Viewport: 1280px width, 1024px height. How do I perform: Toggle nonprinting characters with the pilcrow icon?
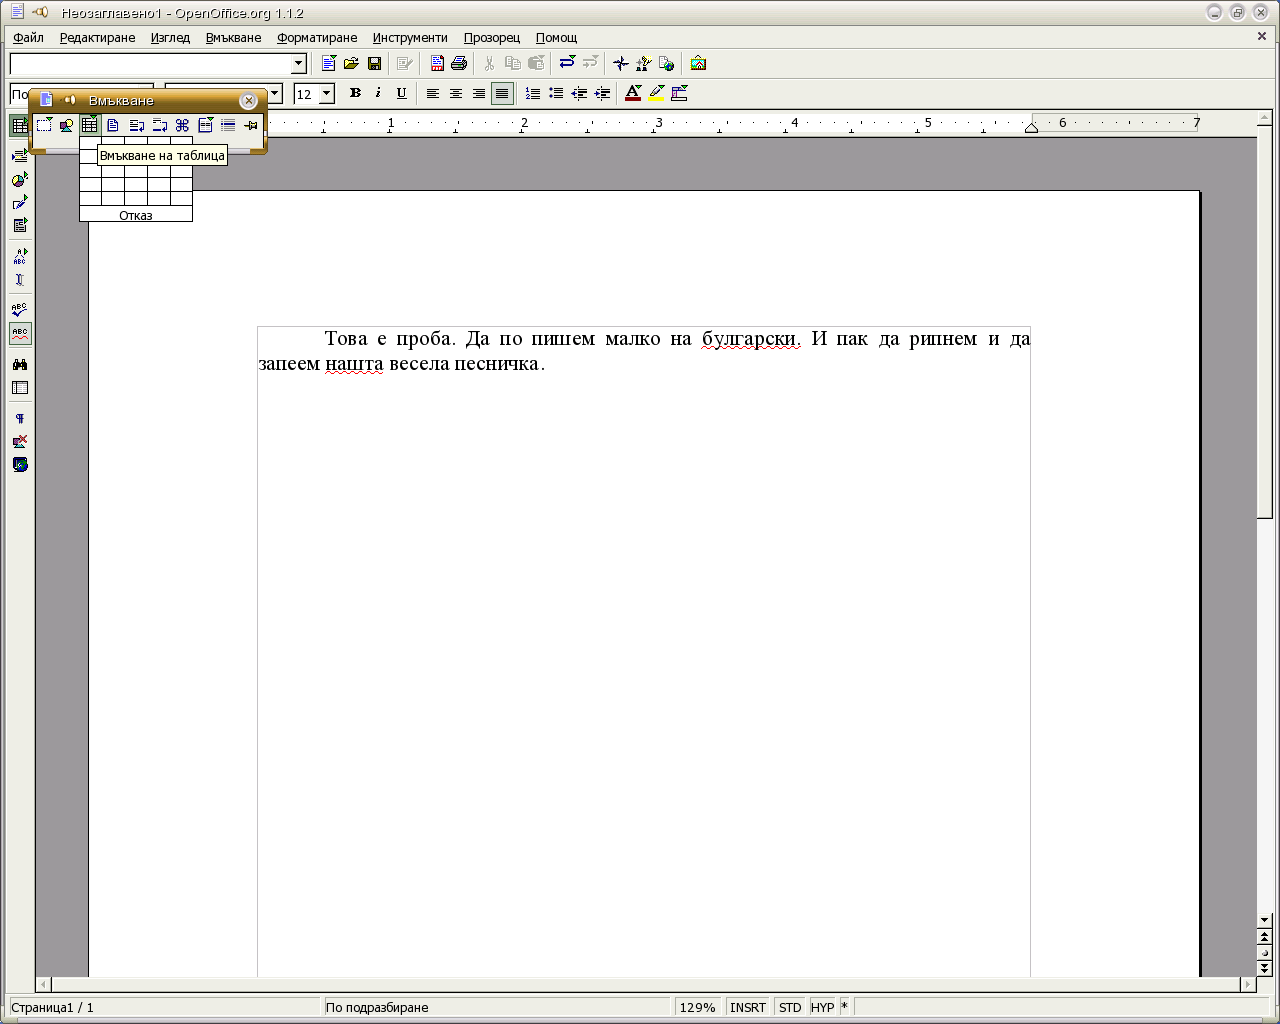click(20, 419)
